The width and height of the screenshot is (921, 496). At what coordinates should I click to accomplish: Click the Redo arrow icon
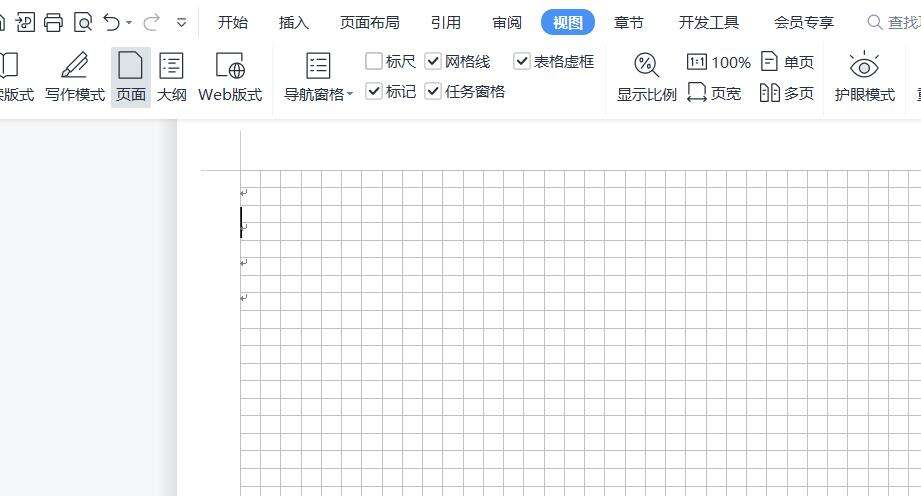pos(152,22)
